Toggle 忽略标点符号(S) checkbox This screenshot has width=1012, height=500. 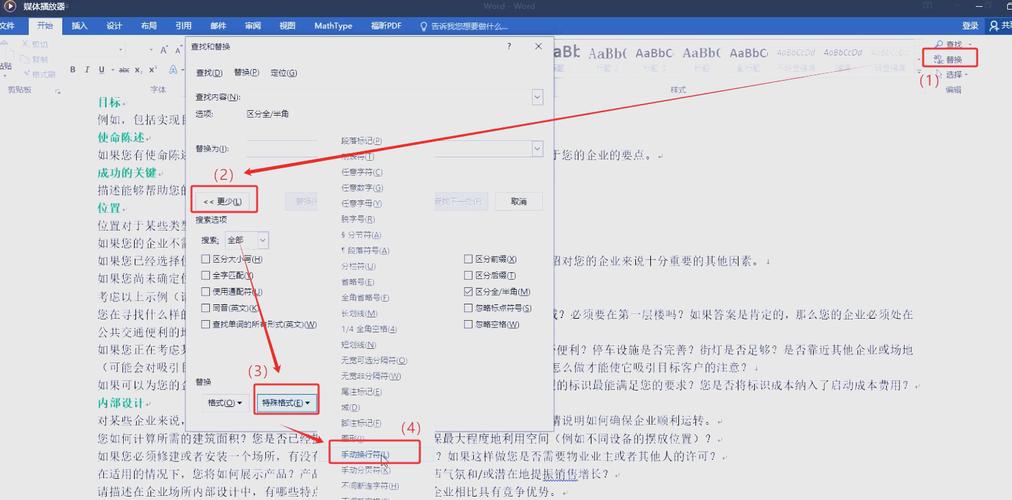(x=469, y=308)
